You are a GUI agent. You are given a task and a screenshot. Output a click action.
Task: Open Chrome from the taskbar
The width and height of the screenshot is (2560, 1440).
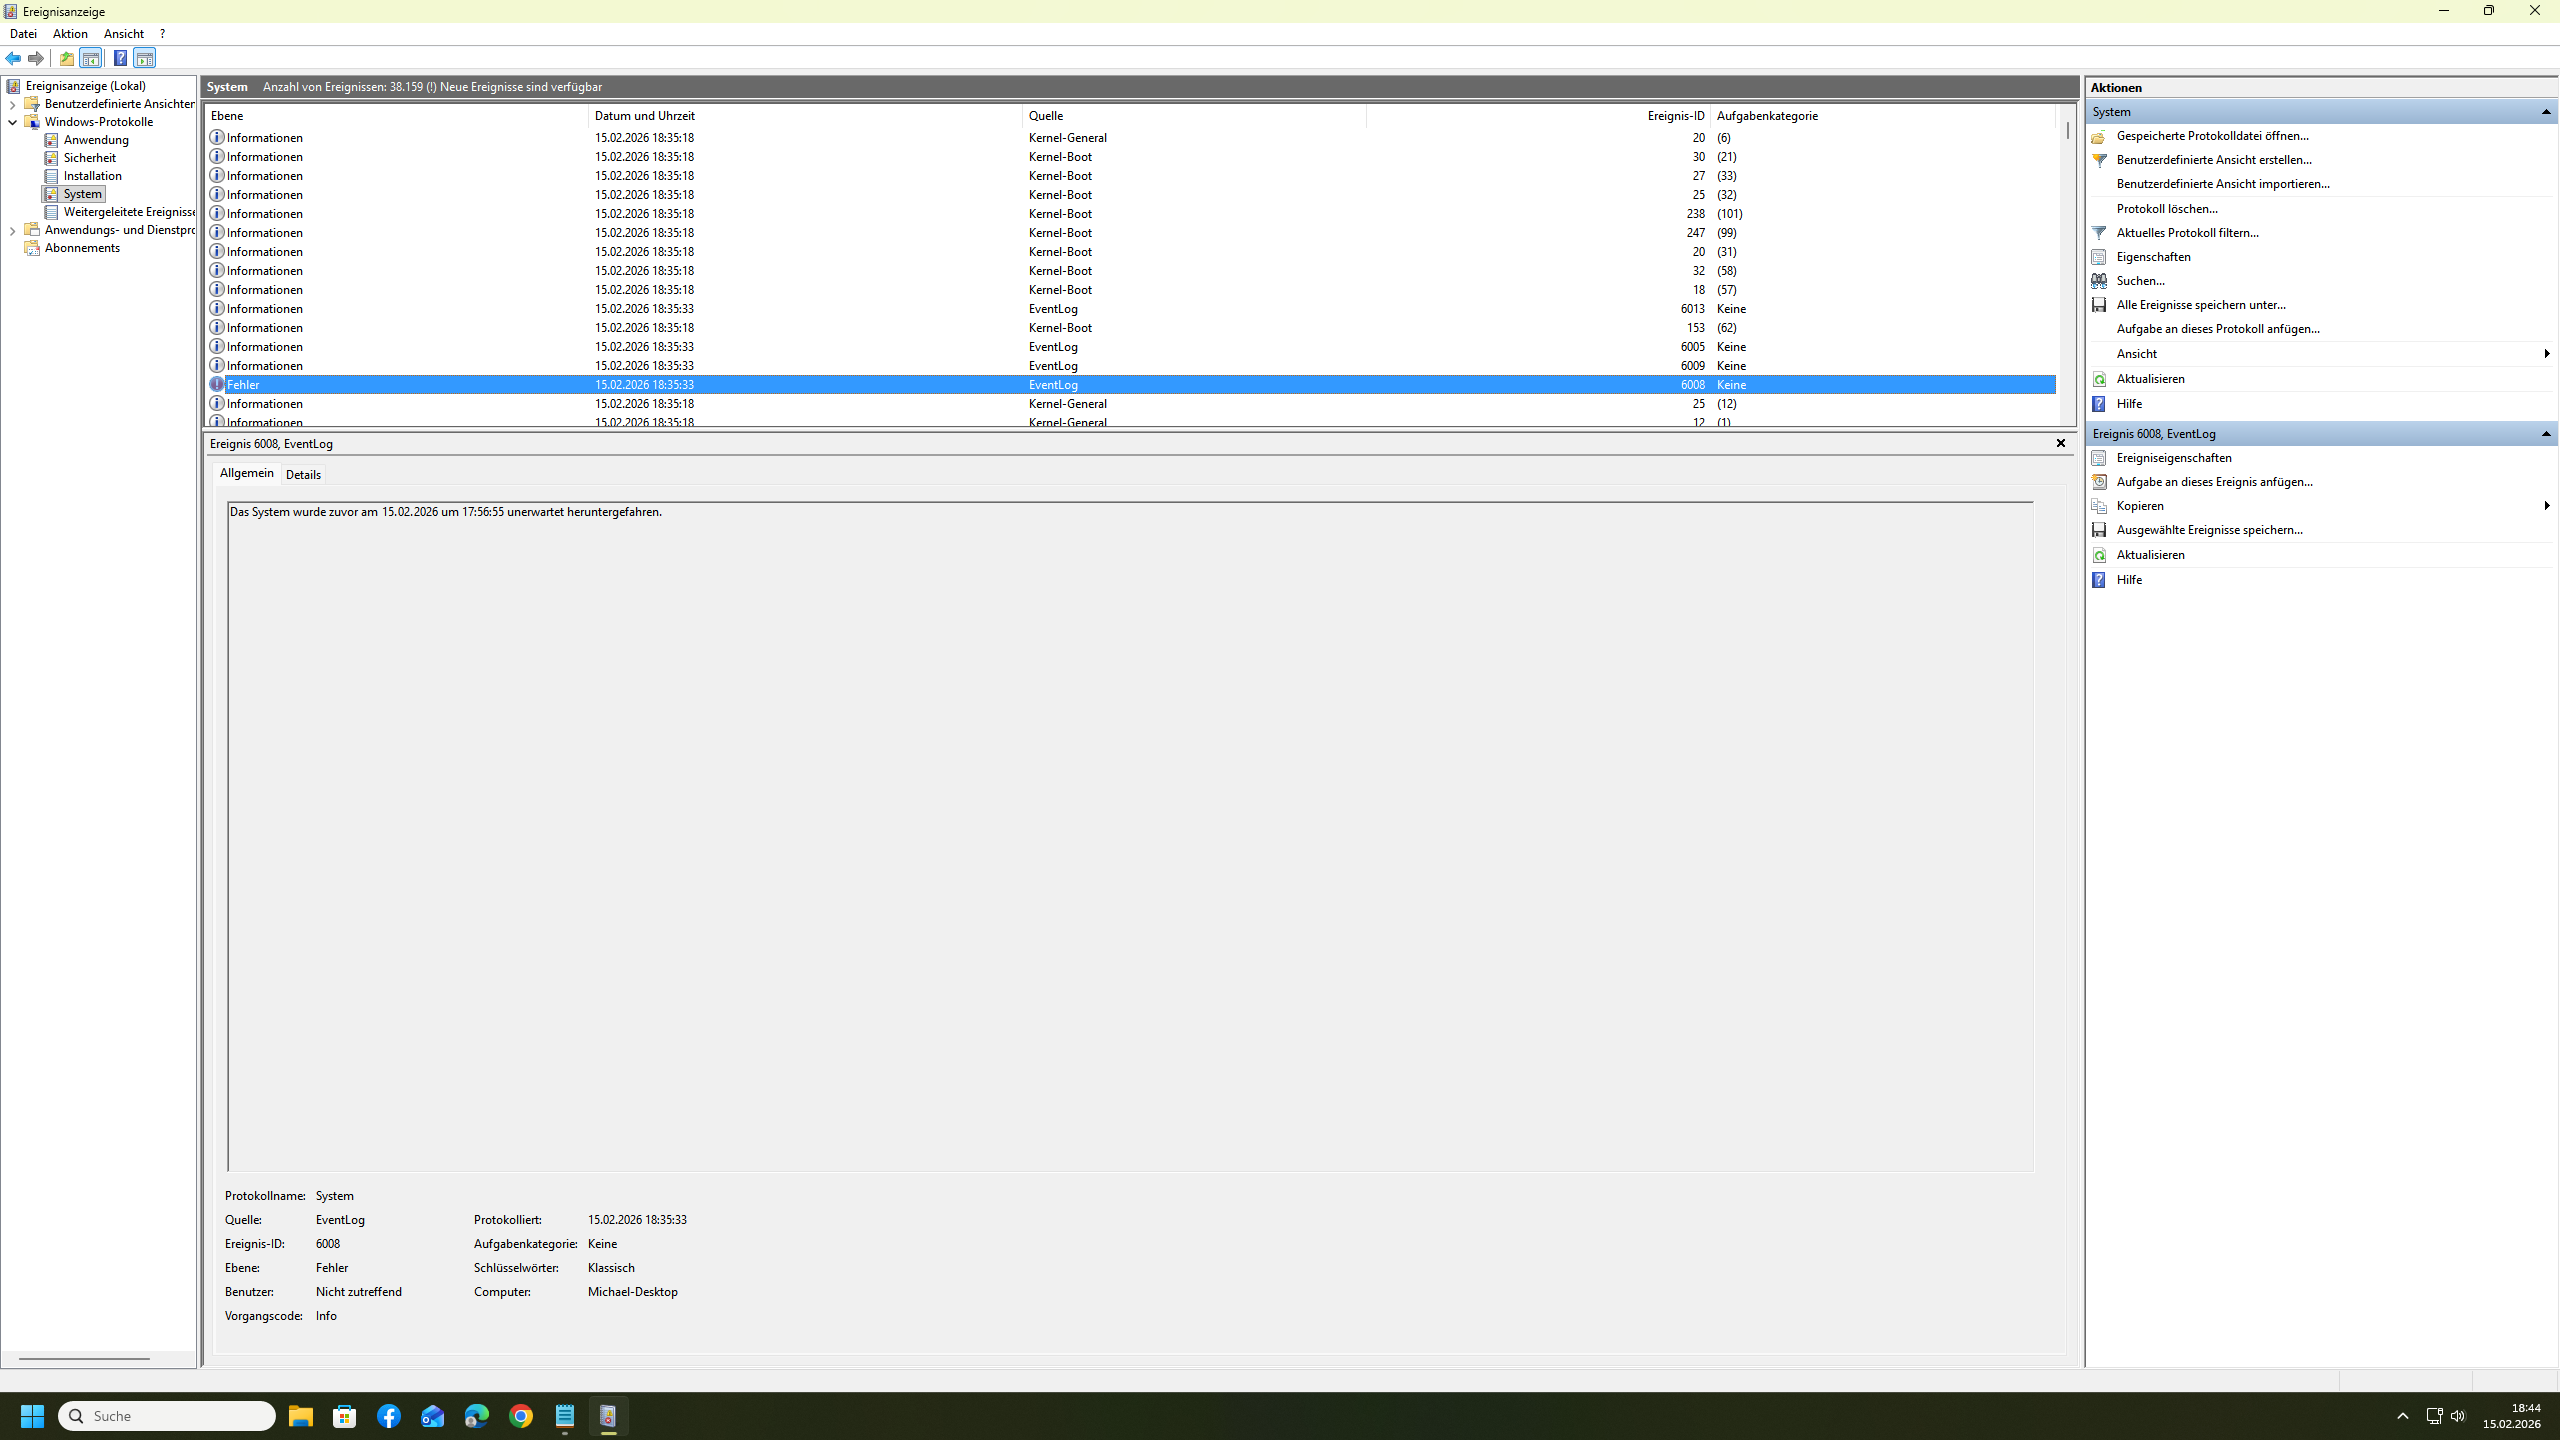point(521,1416)
